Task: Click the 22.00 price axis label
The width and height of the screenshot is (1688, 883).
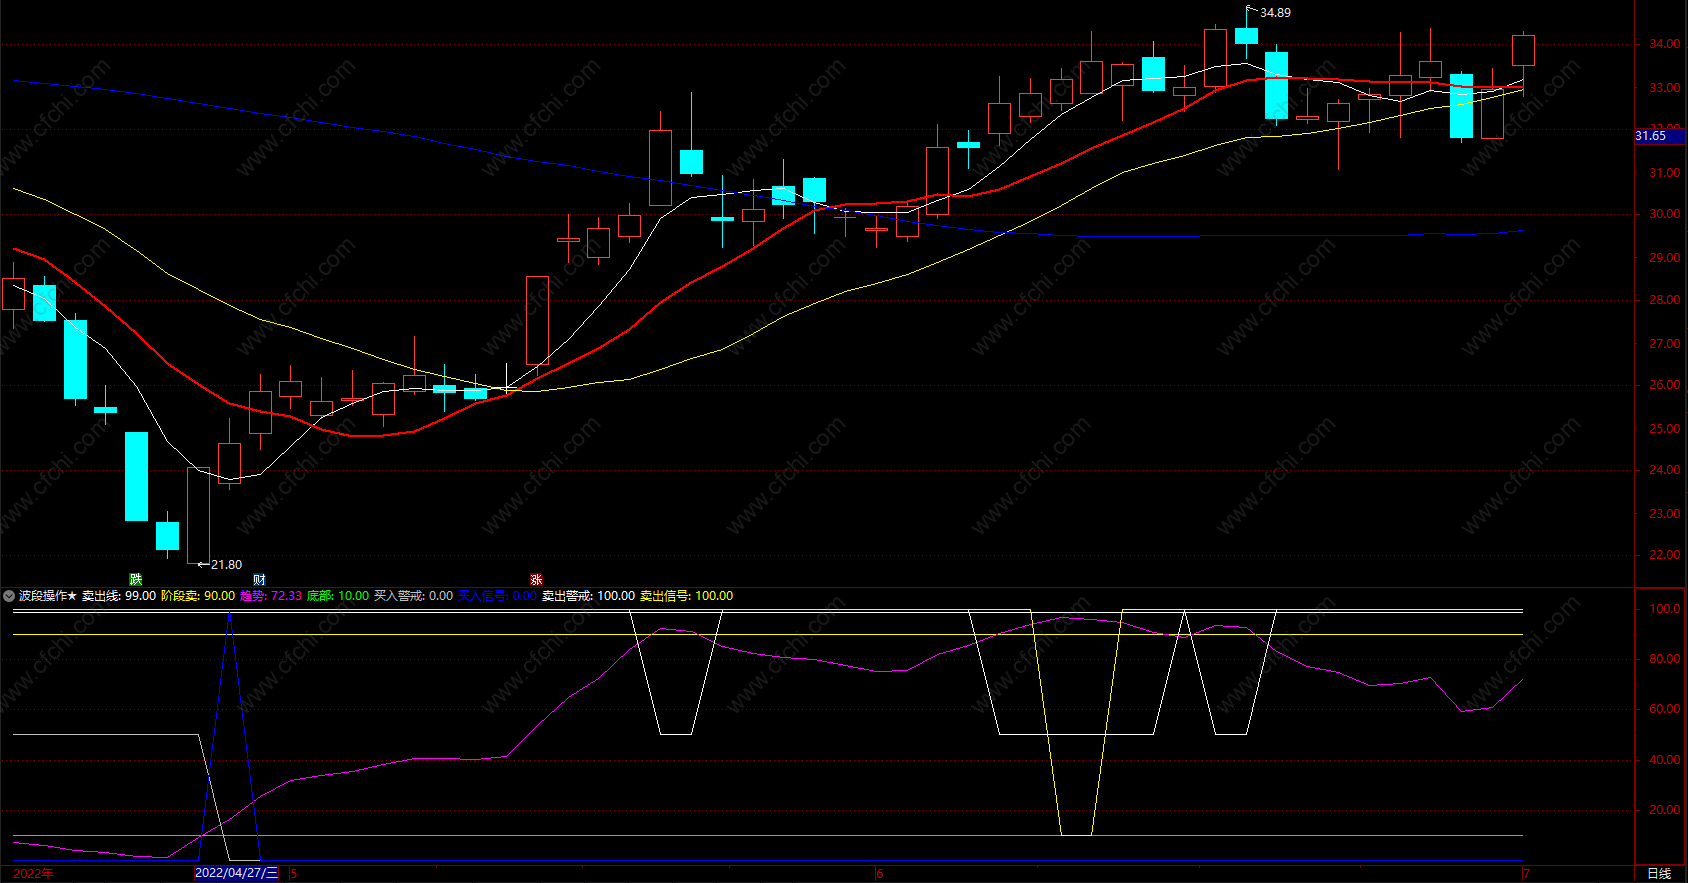Action: [x=1665, y=555]
